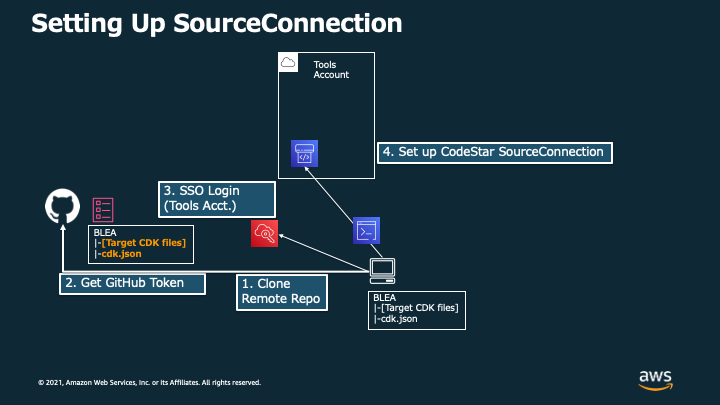The image size is (720, 405).
Task: Select the red SSO cloud search icon
Action: point(264,233)
